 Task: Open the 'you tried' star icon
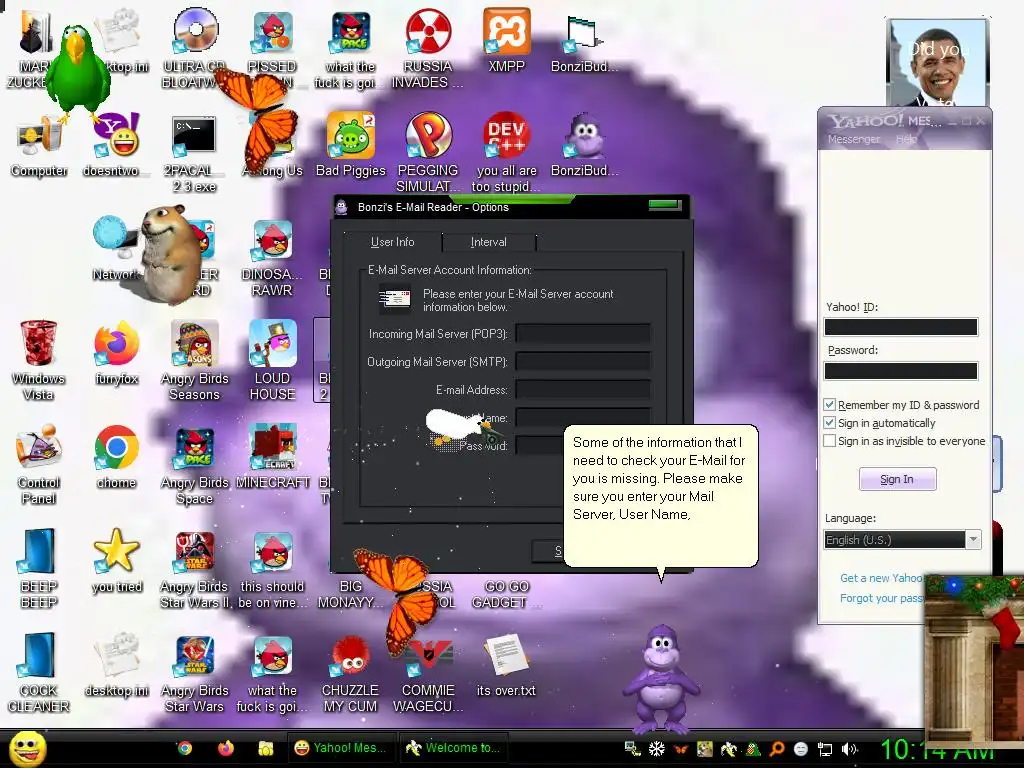click(116, 560)
